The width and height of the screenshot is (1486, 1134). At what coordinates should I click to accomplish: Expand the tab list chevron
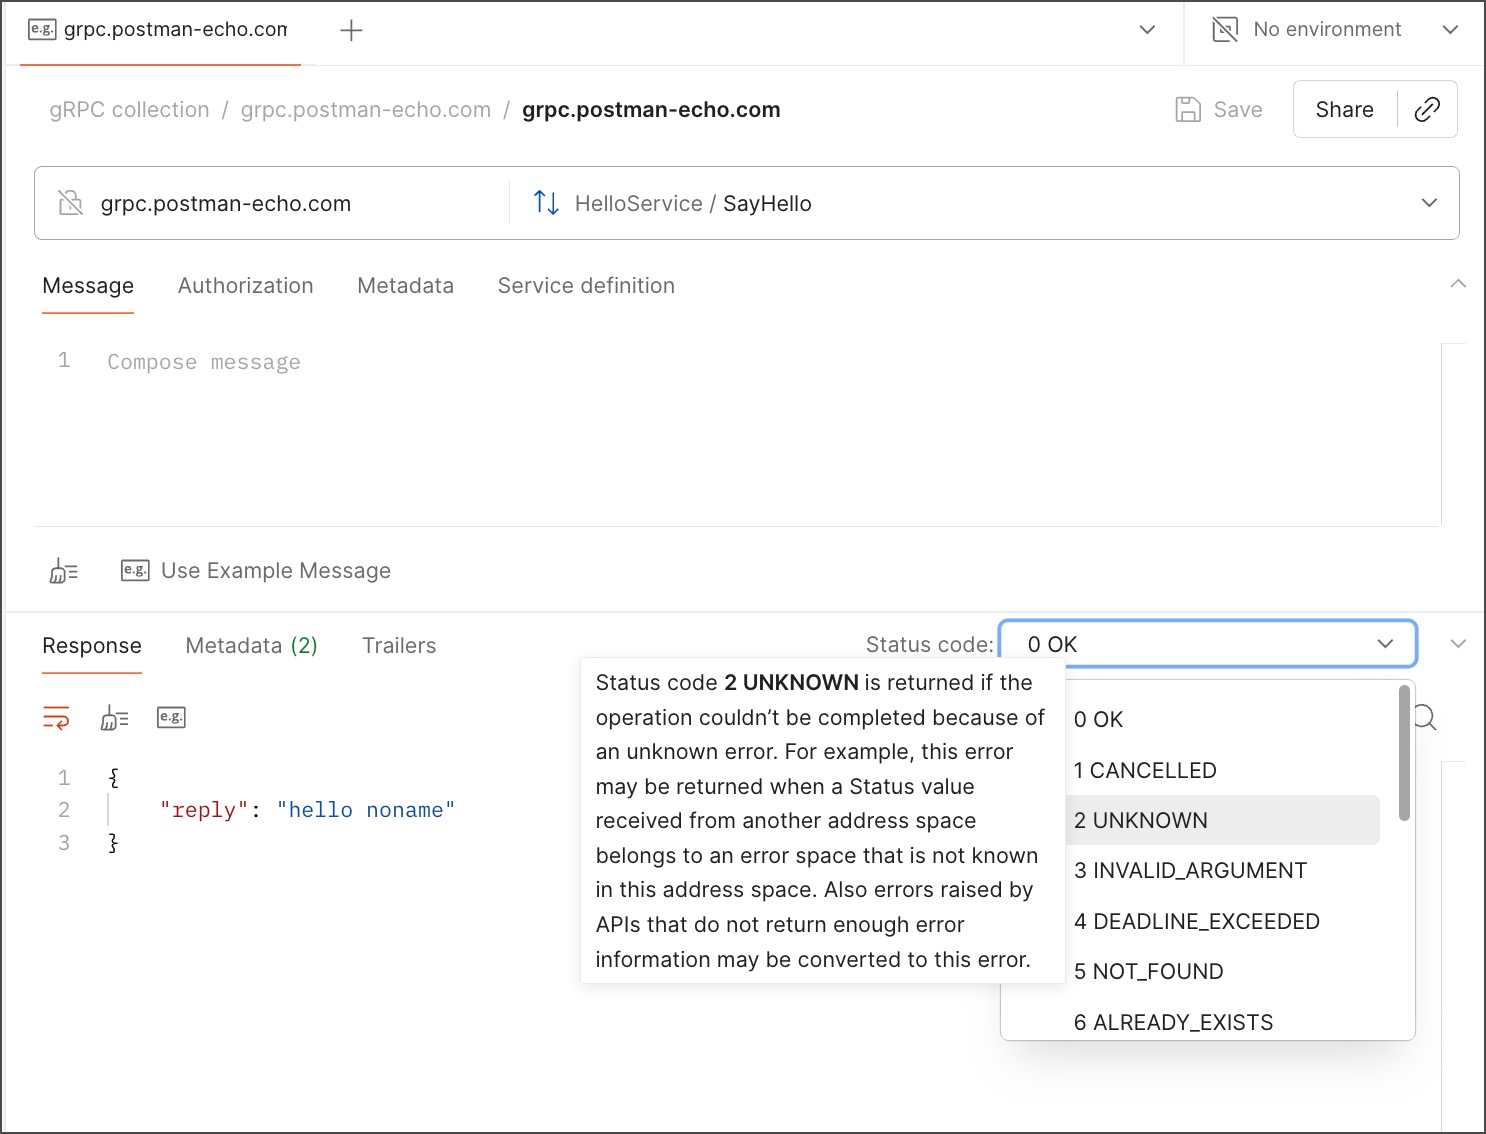(1147, 30)
